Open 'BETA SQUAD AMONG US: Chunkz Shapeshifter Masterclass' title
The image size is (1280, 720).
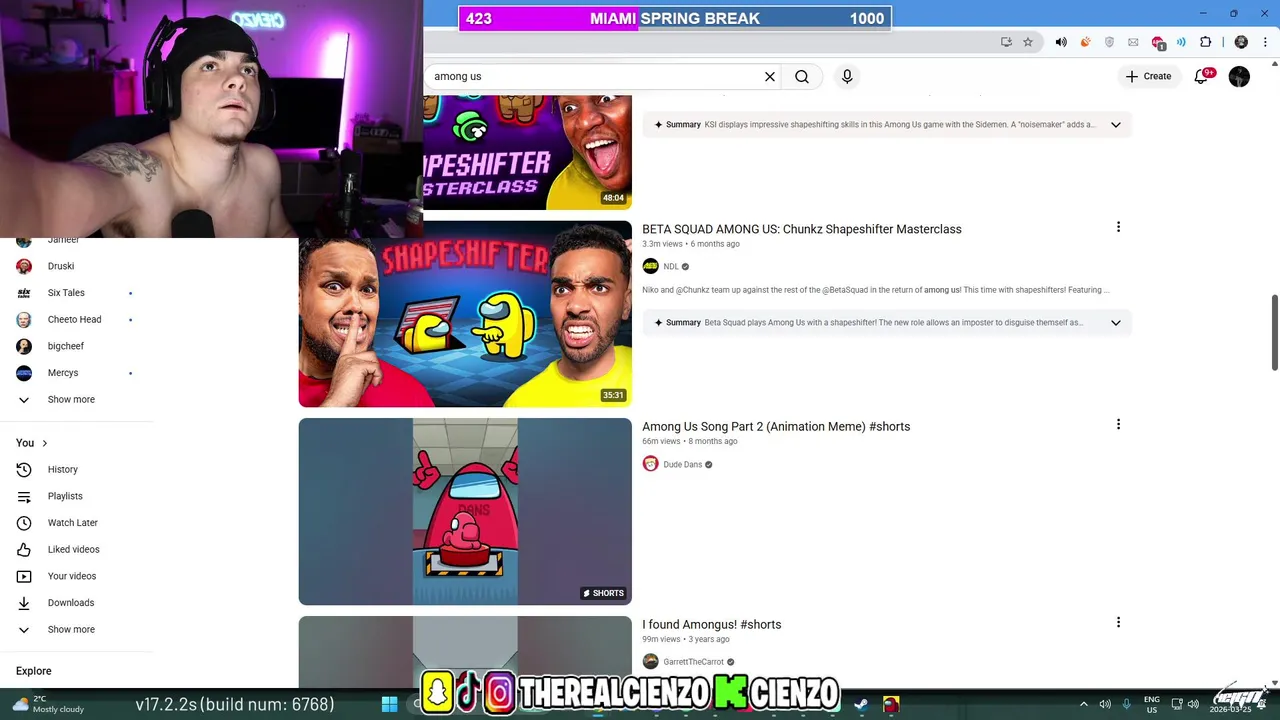coord(802,229)
